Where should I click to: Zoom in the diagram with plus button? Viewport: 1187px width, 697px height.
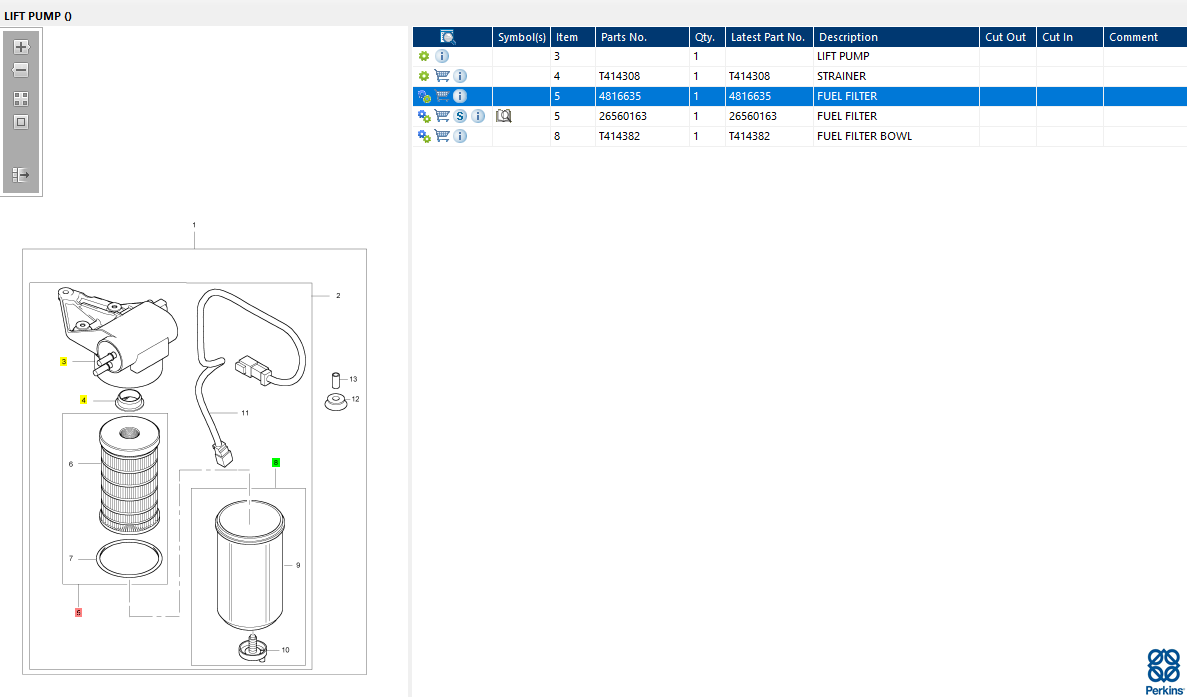coord(21,47)
